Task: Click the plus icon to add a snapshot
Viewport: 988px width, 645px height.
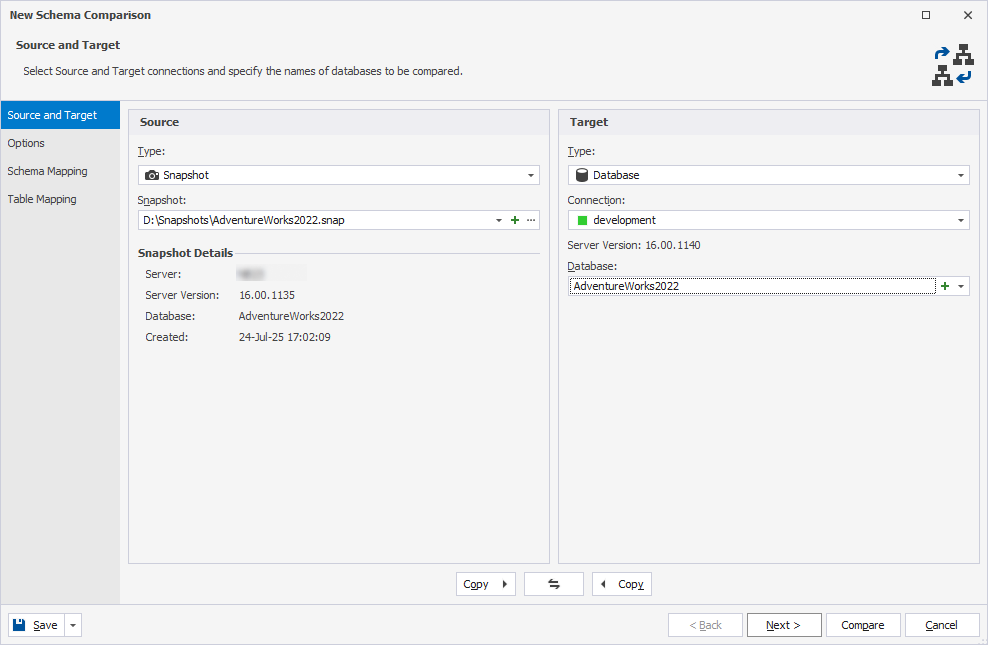Action: click(x=515, y=220)
